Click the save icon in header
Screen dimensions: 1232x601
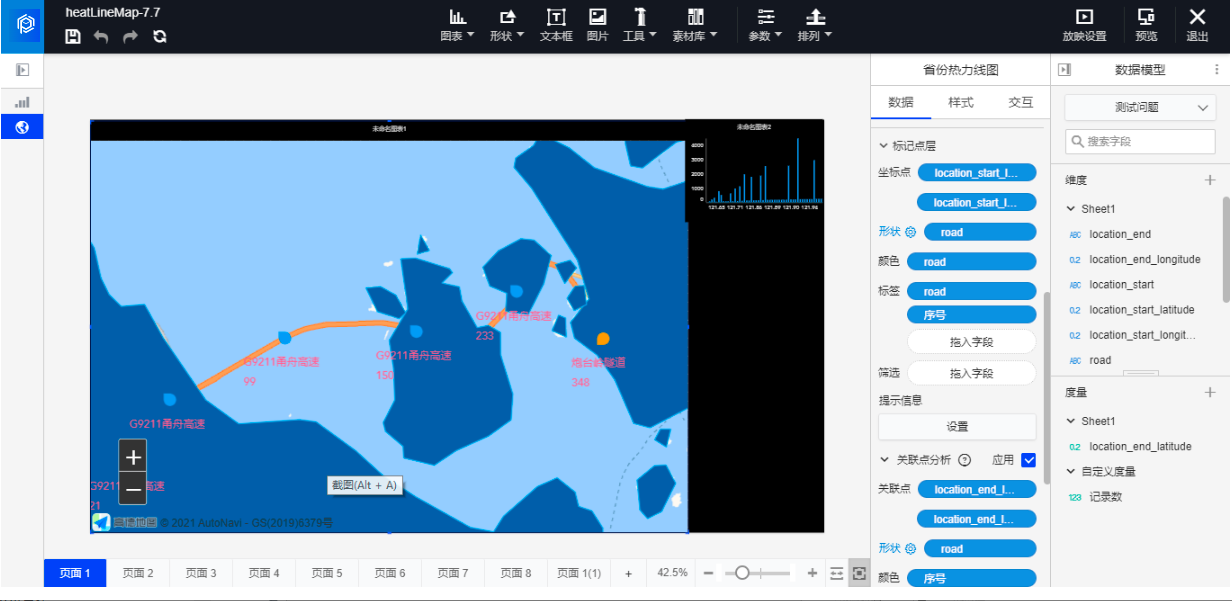pos(73,36)
